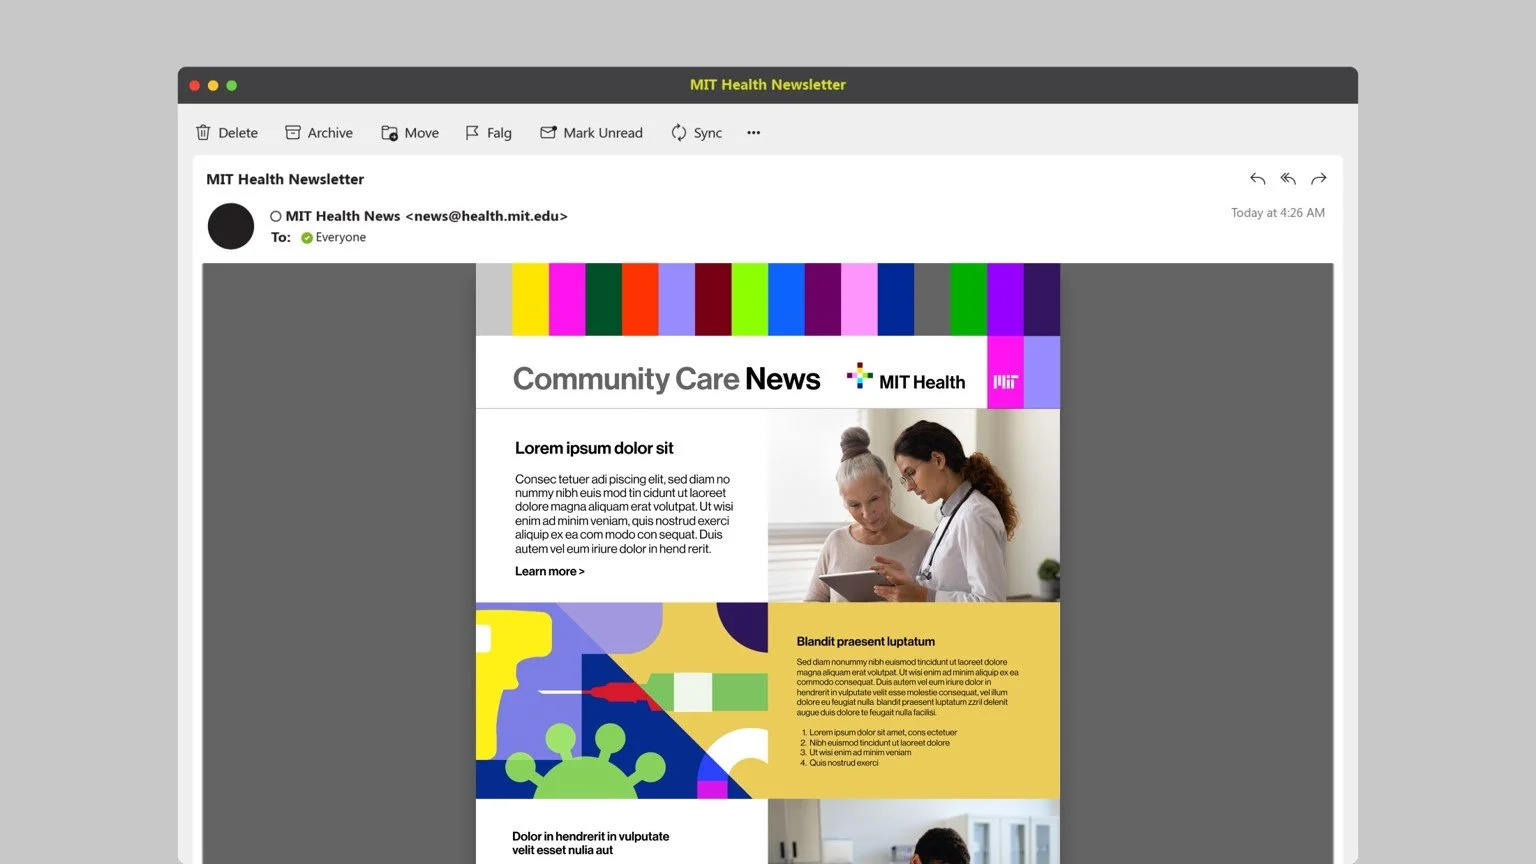Click the MIT Health Newsletter subject line

click(x=285, y=179)
